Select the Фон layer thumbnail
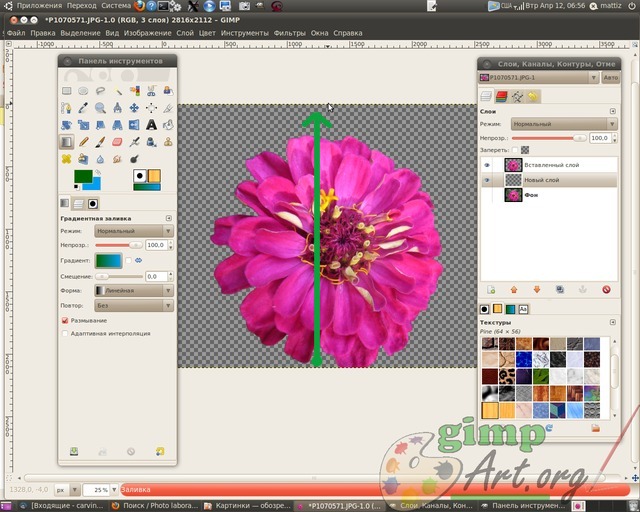The width and height of the screenshot is (640, 512). pos(513,195)
